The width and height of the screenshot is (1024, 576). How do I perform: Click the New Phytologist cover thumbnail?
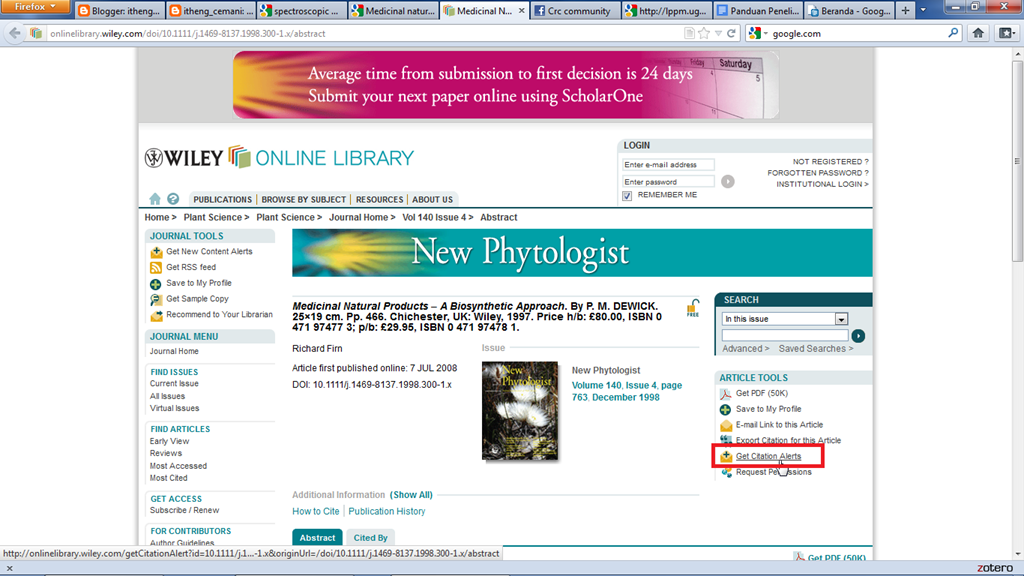click(x=520, y=411)
